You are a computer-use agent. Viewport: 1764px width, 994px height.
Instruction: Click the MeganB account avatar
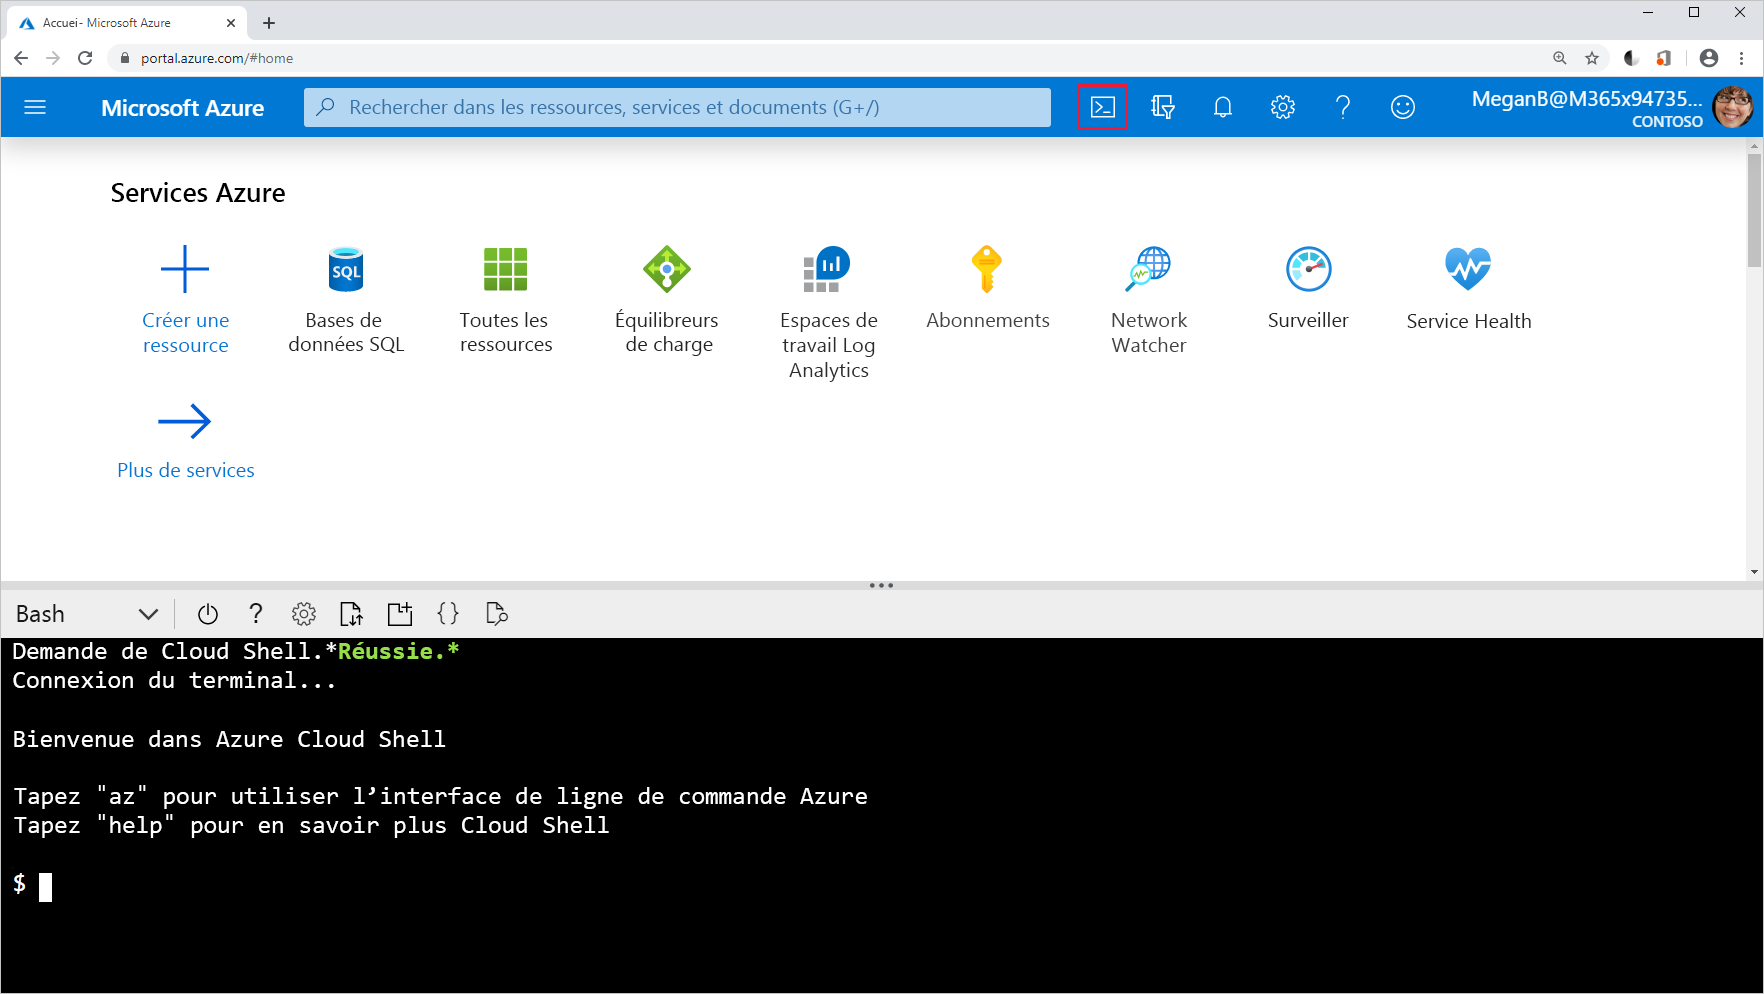(1732, 107)
